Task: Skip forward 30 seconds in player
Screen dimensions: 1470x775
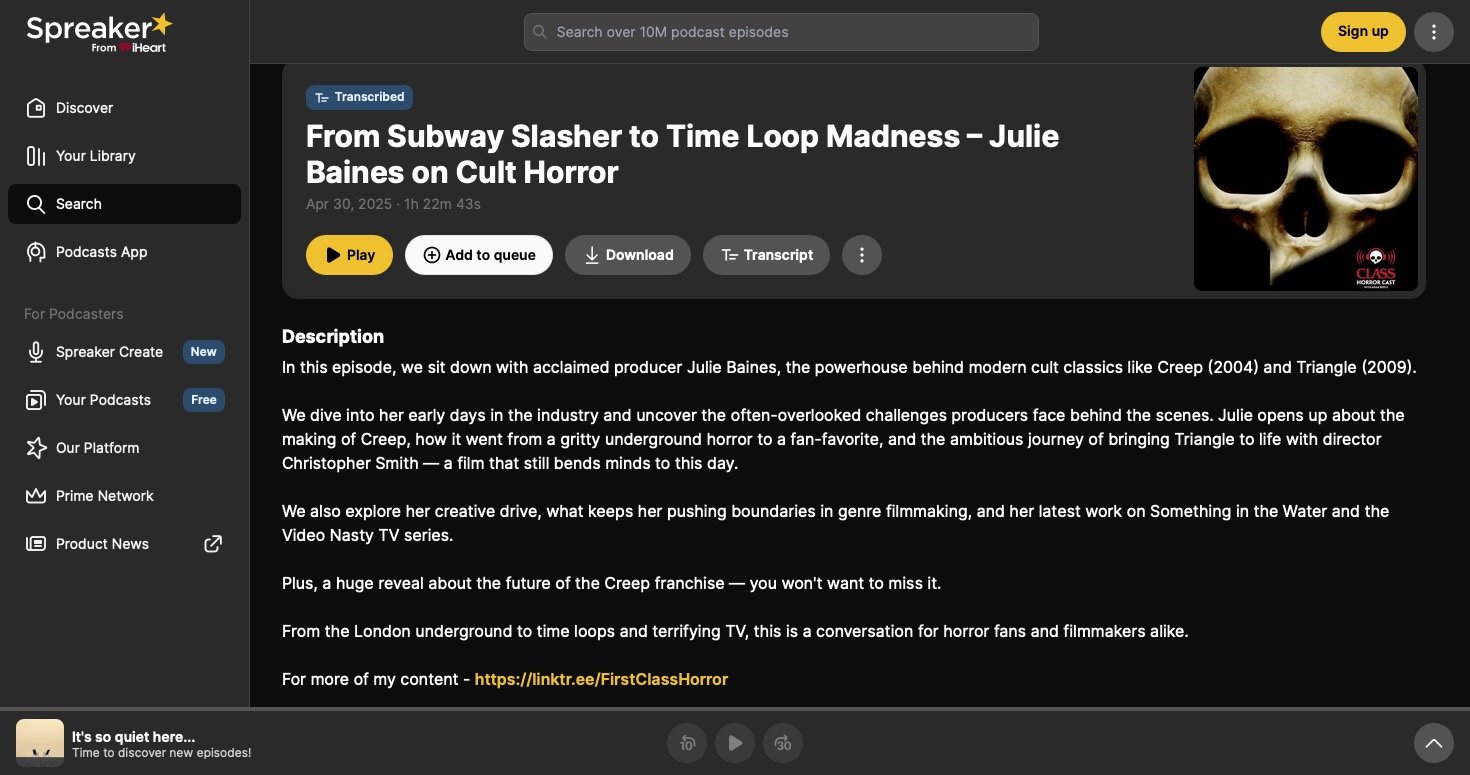Action: tap(783, 743)
